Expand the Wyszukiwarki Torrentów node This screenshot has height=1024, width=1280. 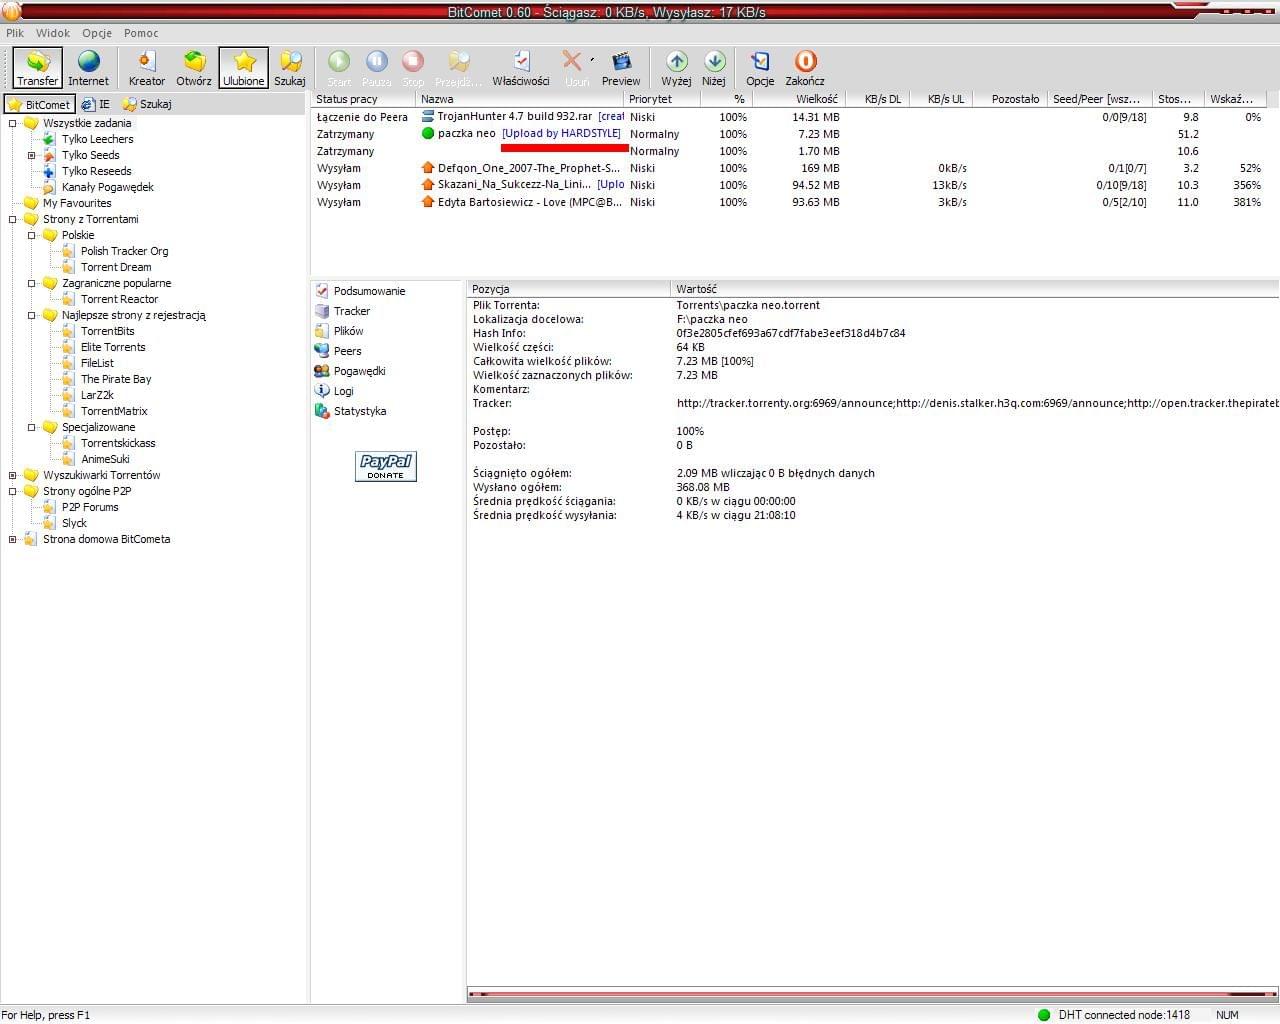(x=12, y=475)
